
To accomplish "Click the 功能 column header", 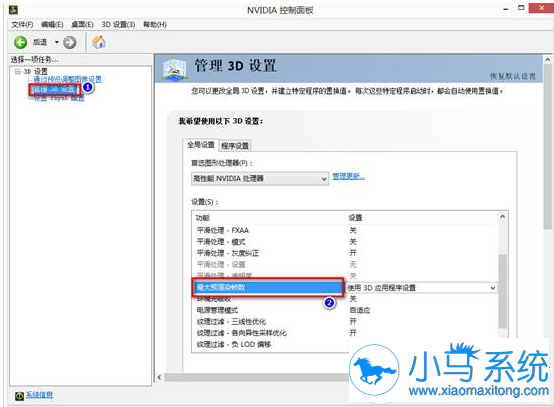I will tap(202, 218).
